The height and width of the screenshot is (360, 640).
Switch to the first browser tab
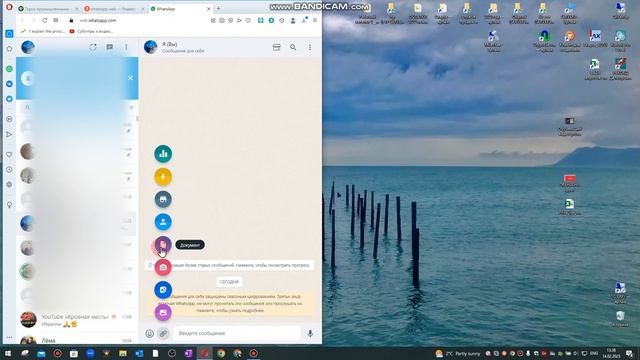[47, 9]
